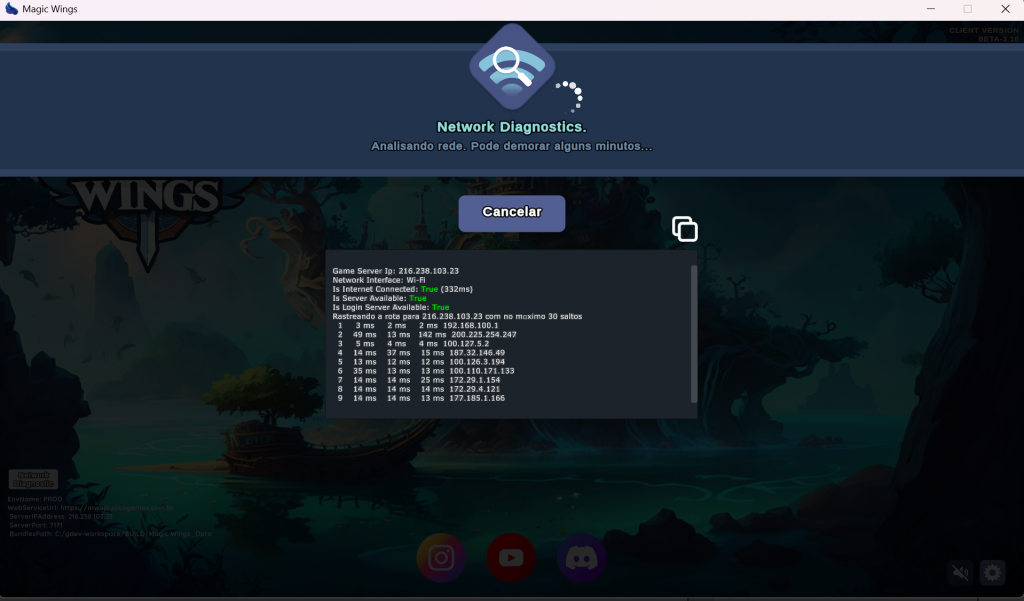
Task: Click the 'Is Login Server Available: True' line
Action: (391, 308)
